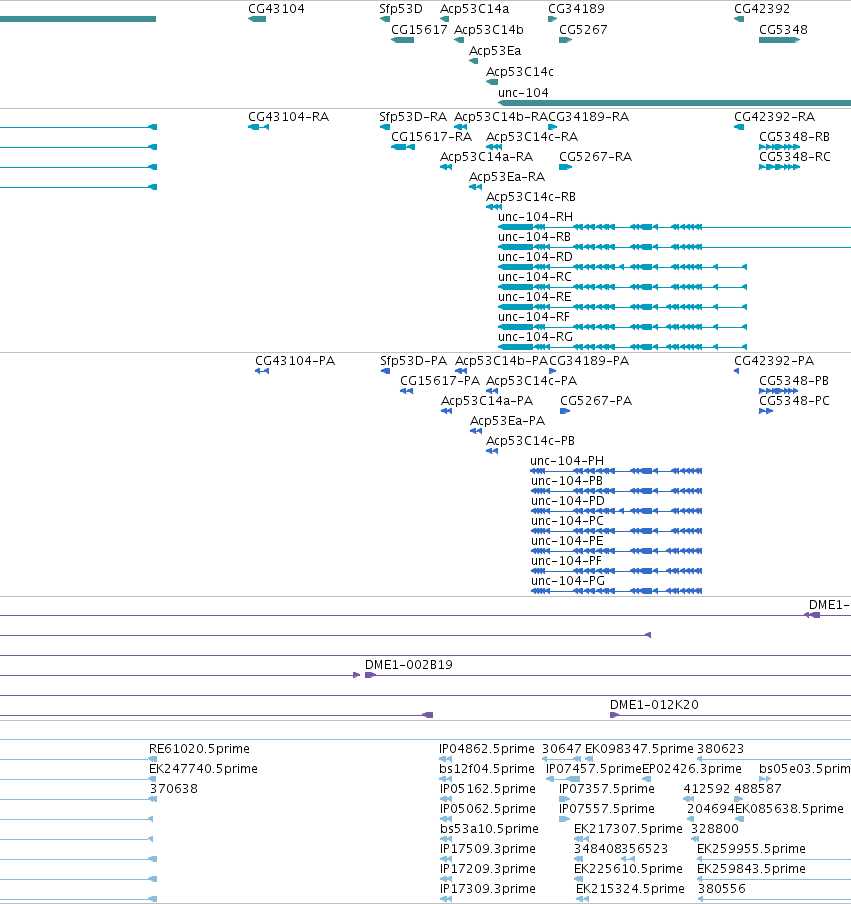Screen dimensions: 851x904
Task: Select the unc-104-RG transcript label
Action: point(536,337)
